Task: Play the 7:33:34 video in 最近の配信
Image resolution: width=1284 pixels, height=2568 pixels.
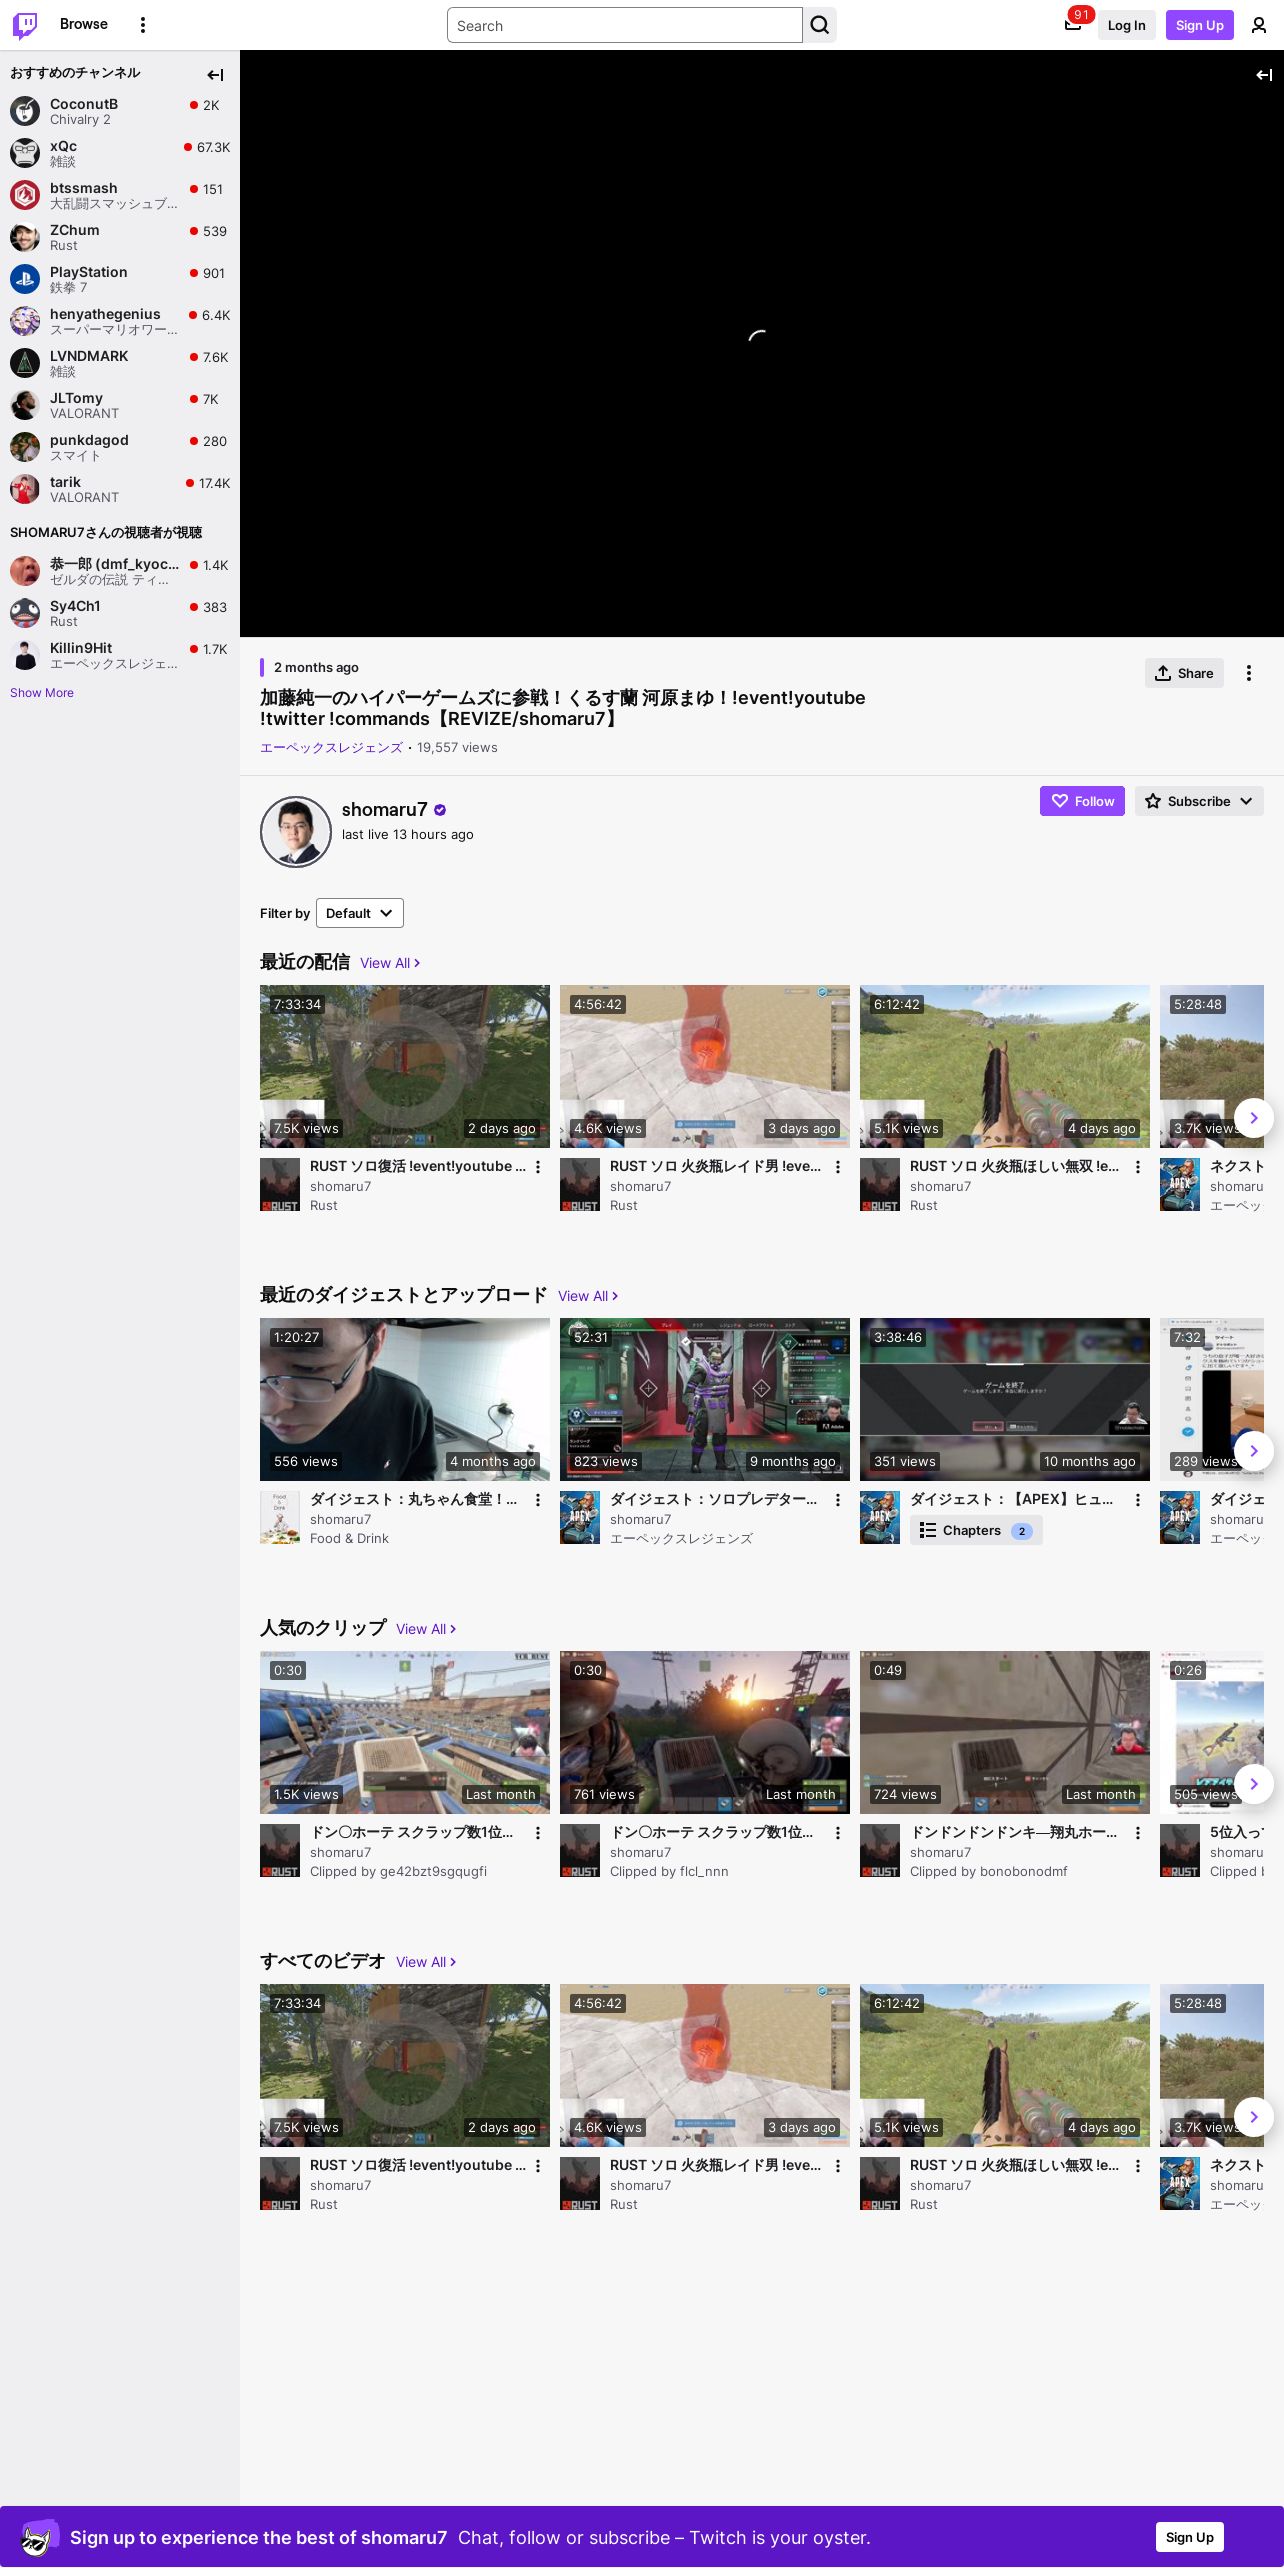Action: coord(405,1066)
